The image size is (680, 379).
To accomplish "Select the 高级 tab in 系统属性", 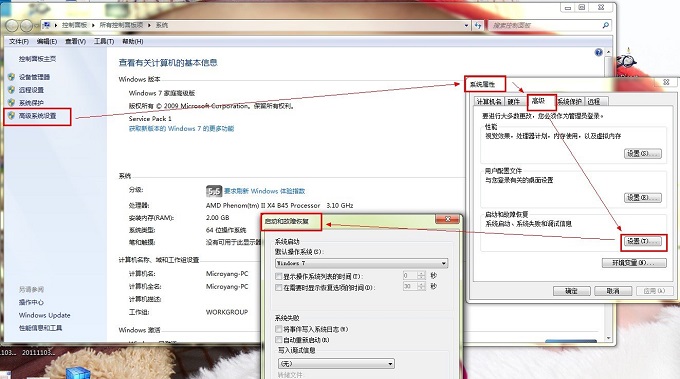I will 539,101.
